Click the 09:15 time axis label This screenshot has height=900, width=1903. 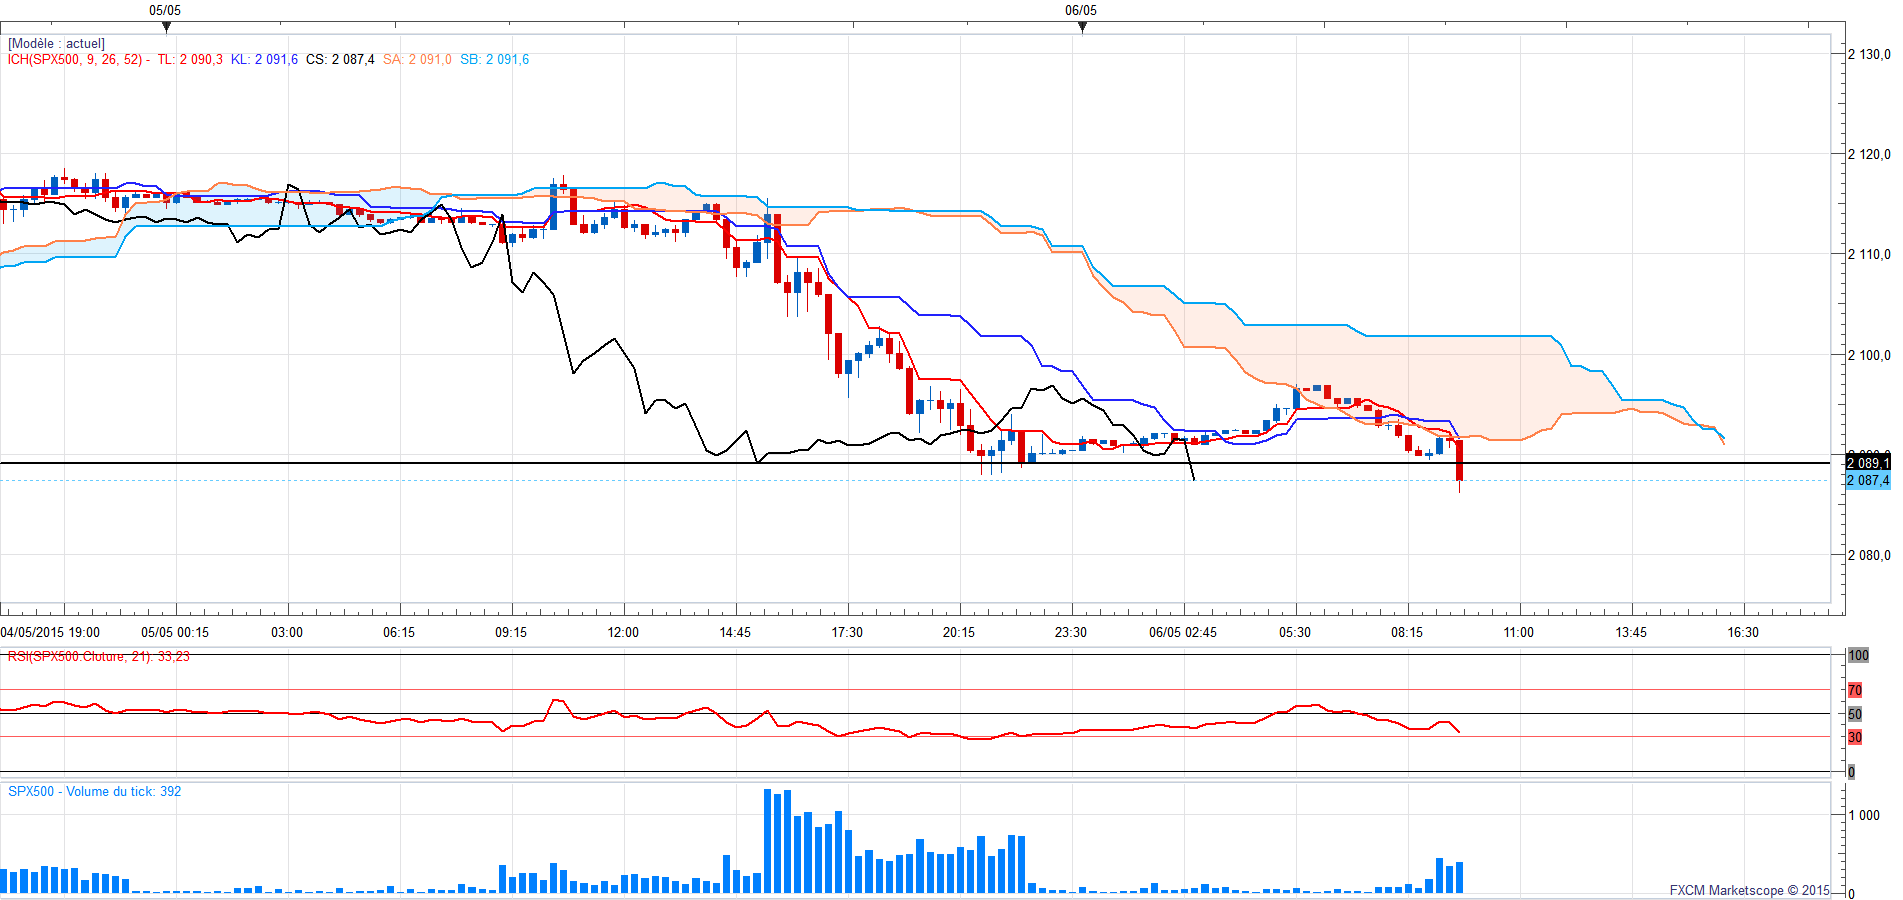511,632
